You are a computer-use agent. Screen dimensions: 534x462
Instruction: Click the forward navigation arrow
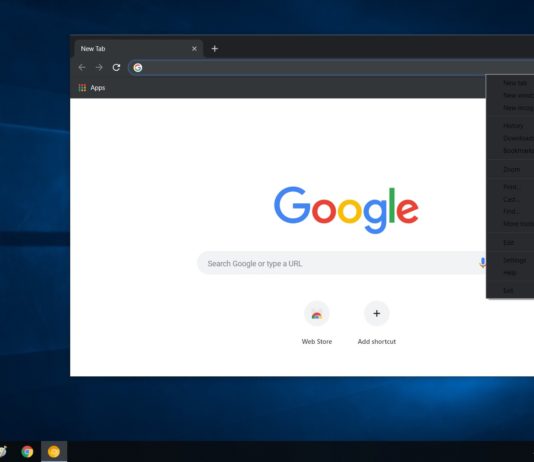(x=99, y=67)
